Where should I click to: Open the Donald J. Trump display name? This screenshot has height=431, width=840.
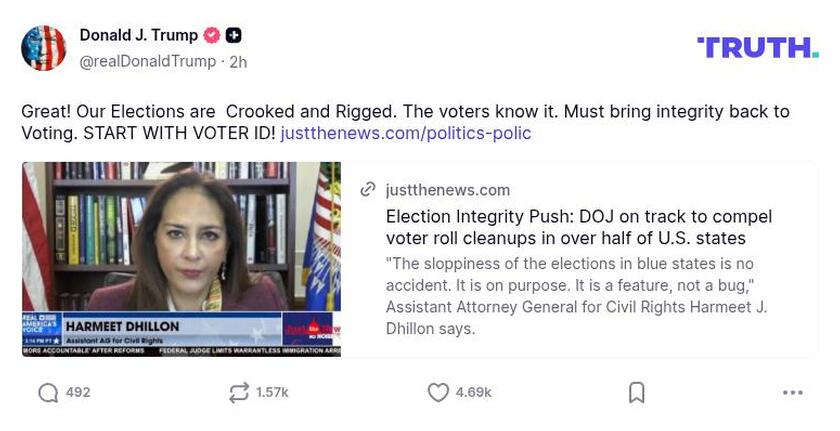pyautogui.click(x=138, y=35)
